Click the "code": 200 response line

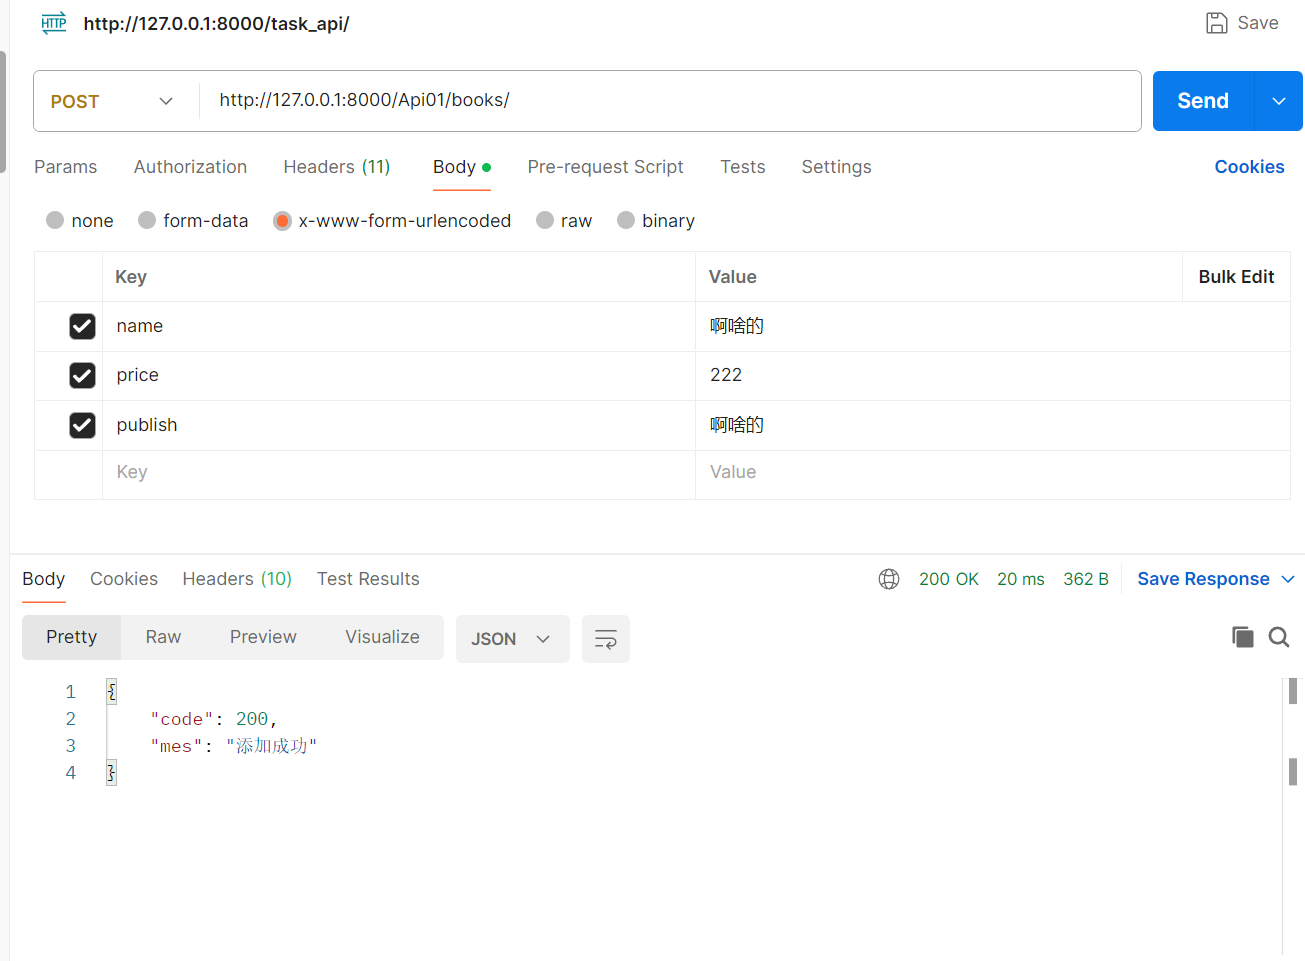(x=214, y=719)
